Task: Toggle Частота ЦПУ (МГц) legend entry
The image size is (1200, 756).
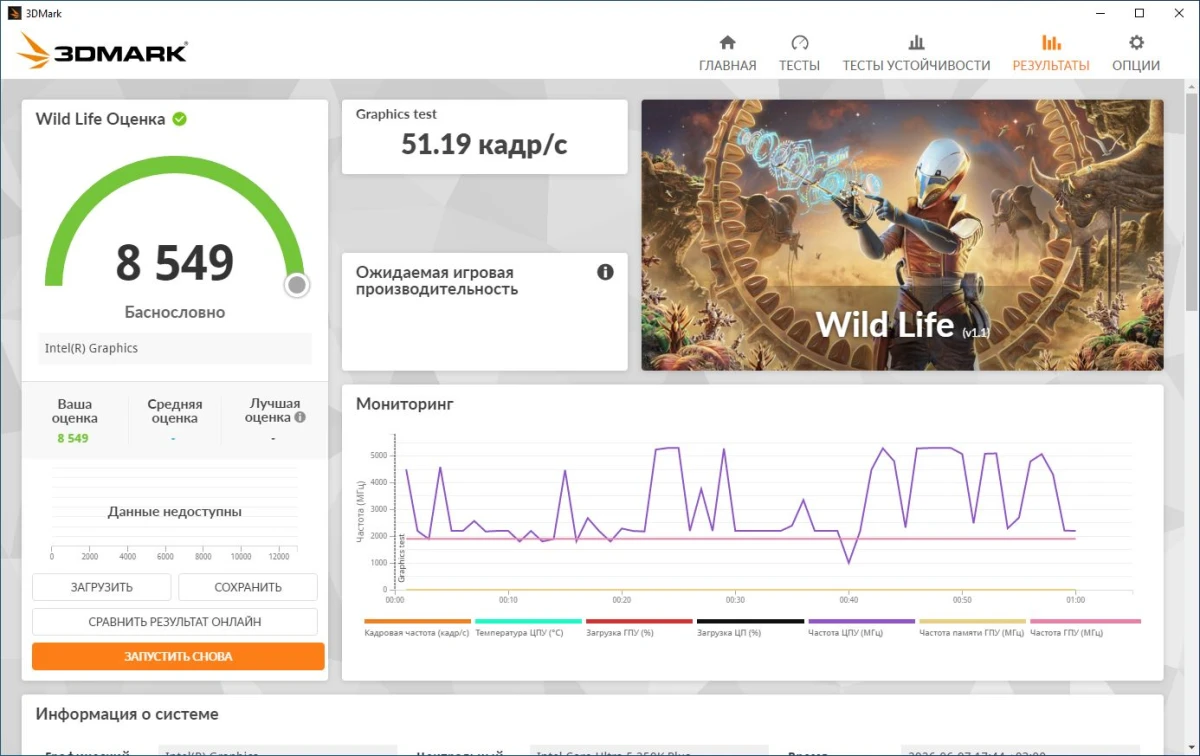Action: 861,628
